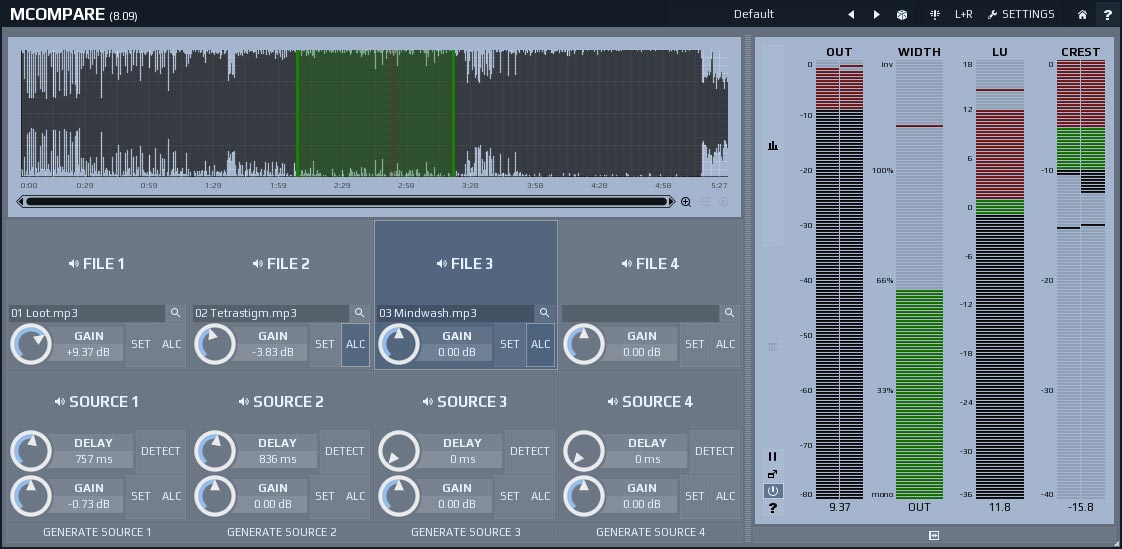Pop out the meters with the detach icon
Viewport: 1122px width, 549px height.
pos(772,474)
